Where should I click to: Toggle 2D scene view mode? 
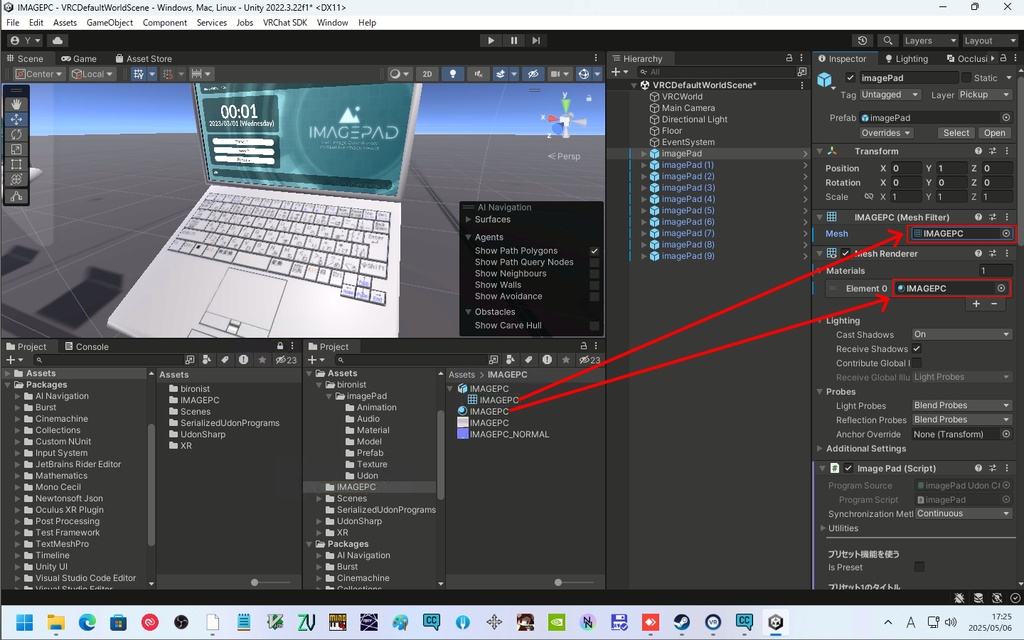[x=427, y=74]
